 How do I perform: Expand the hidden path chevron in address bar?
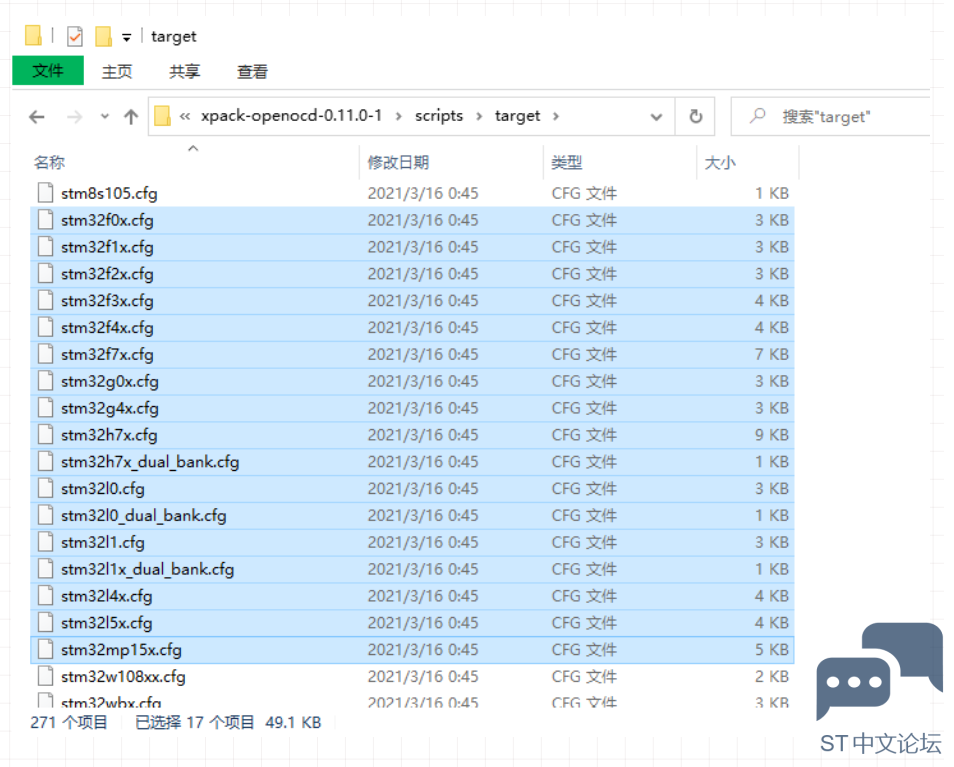(x=185, y=116)
